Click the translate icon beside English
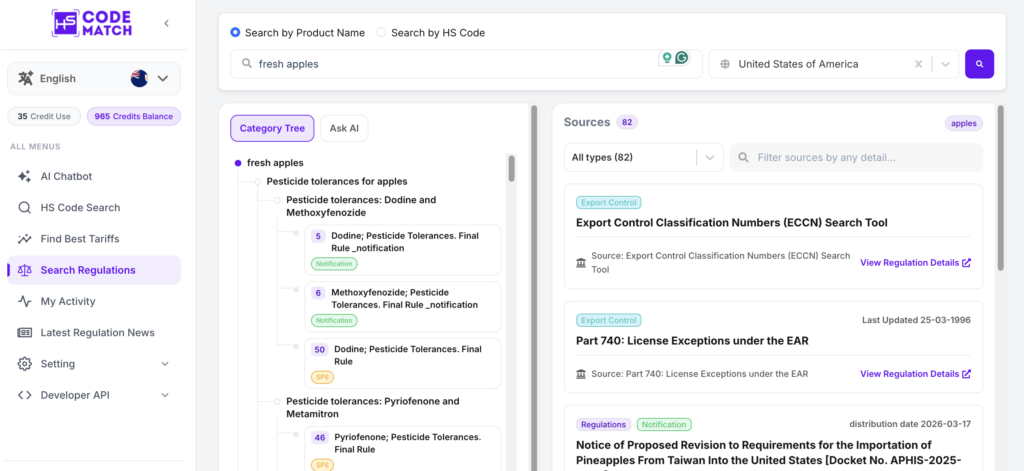1024x471 pixels. point(25,78)
